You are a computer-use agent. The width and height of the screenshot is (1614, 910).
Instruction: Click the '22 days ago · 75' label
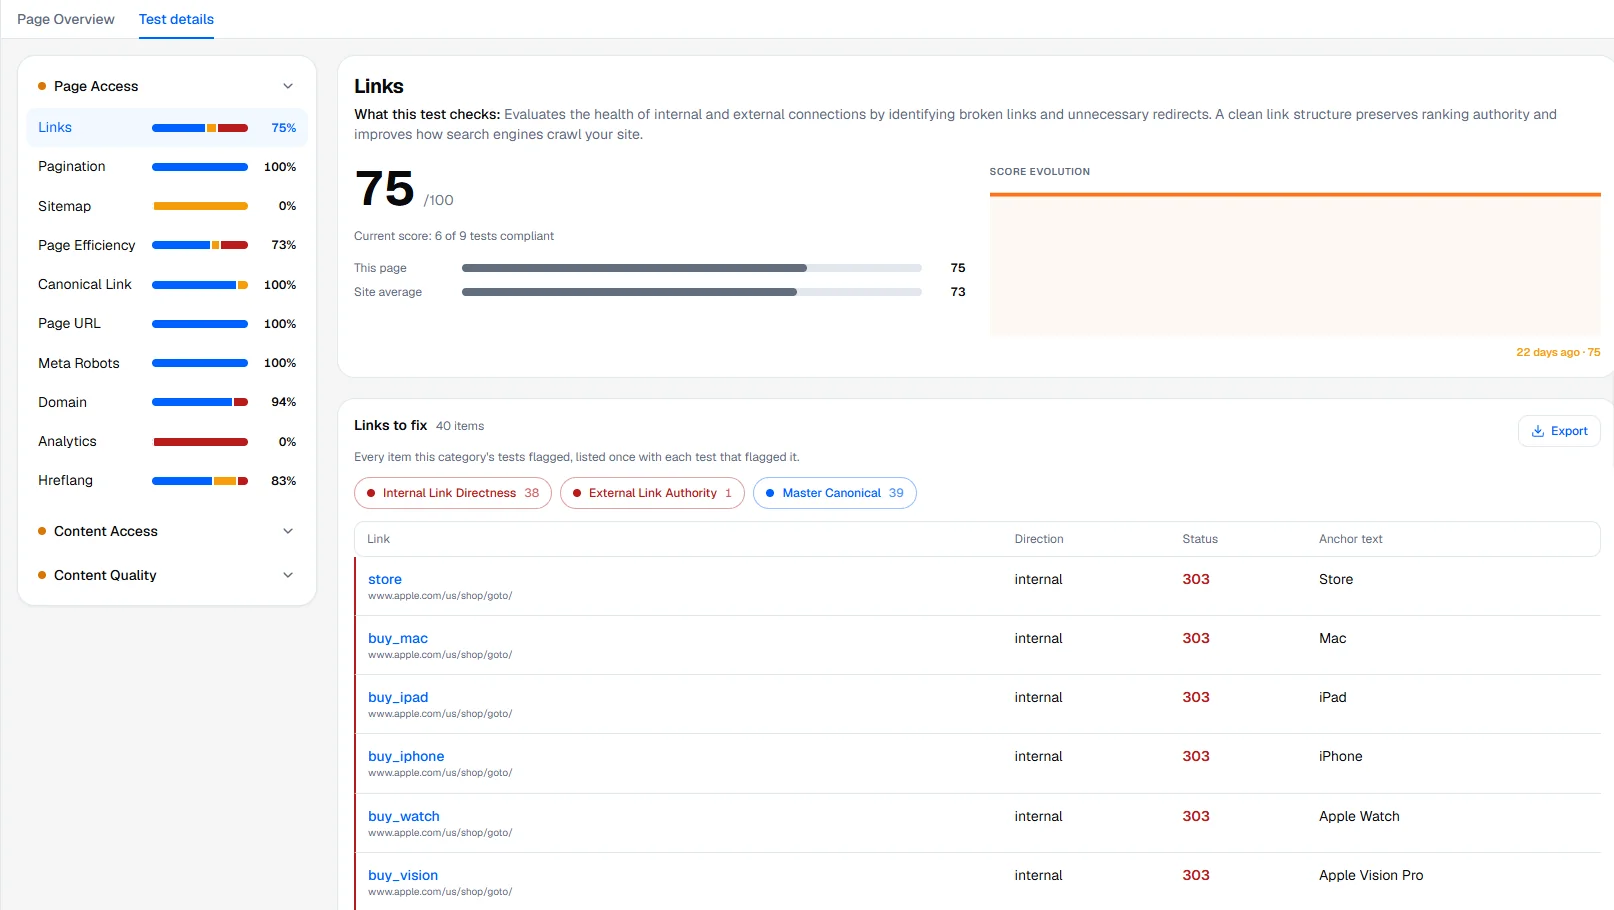tap(1558, 352)
